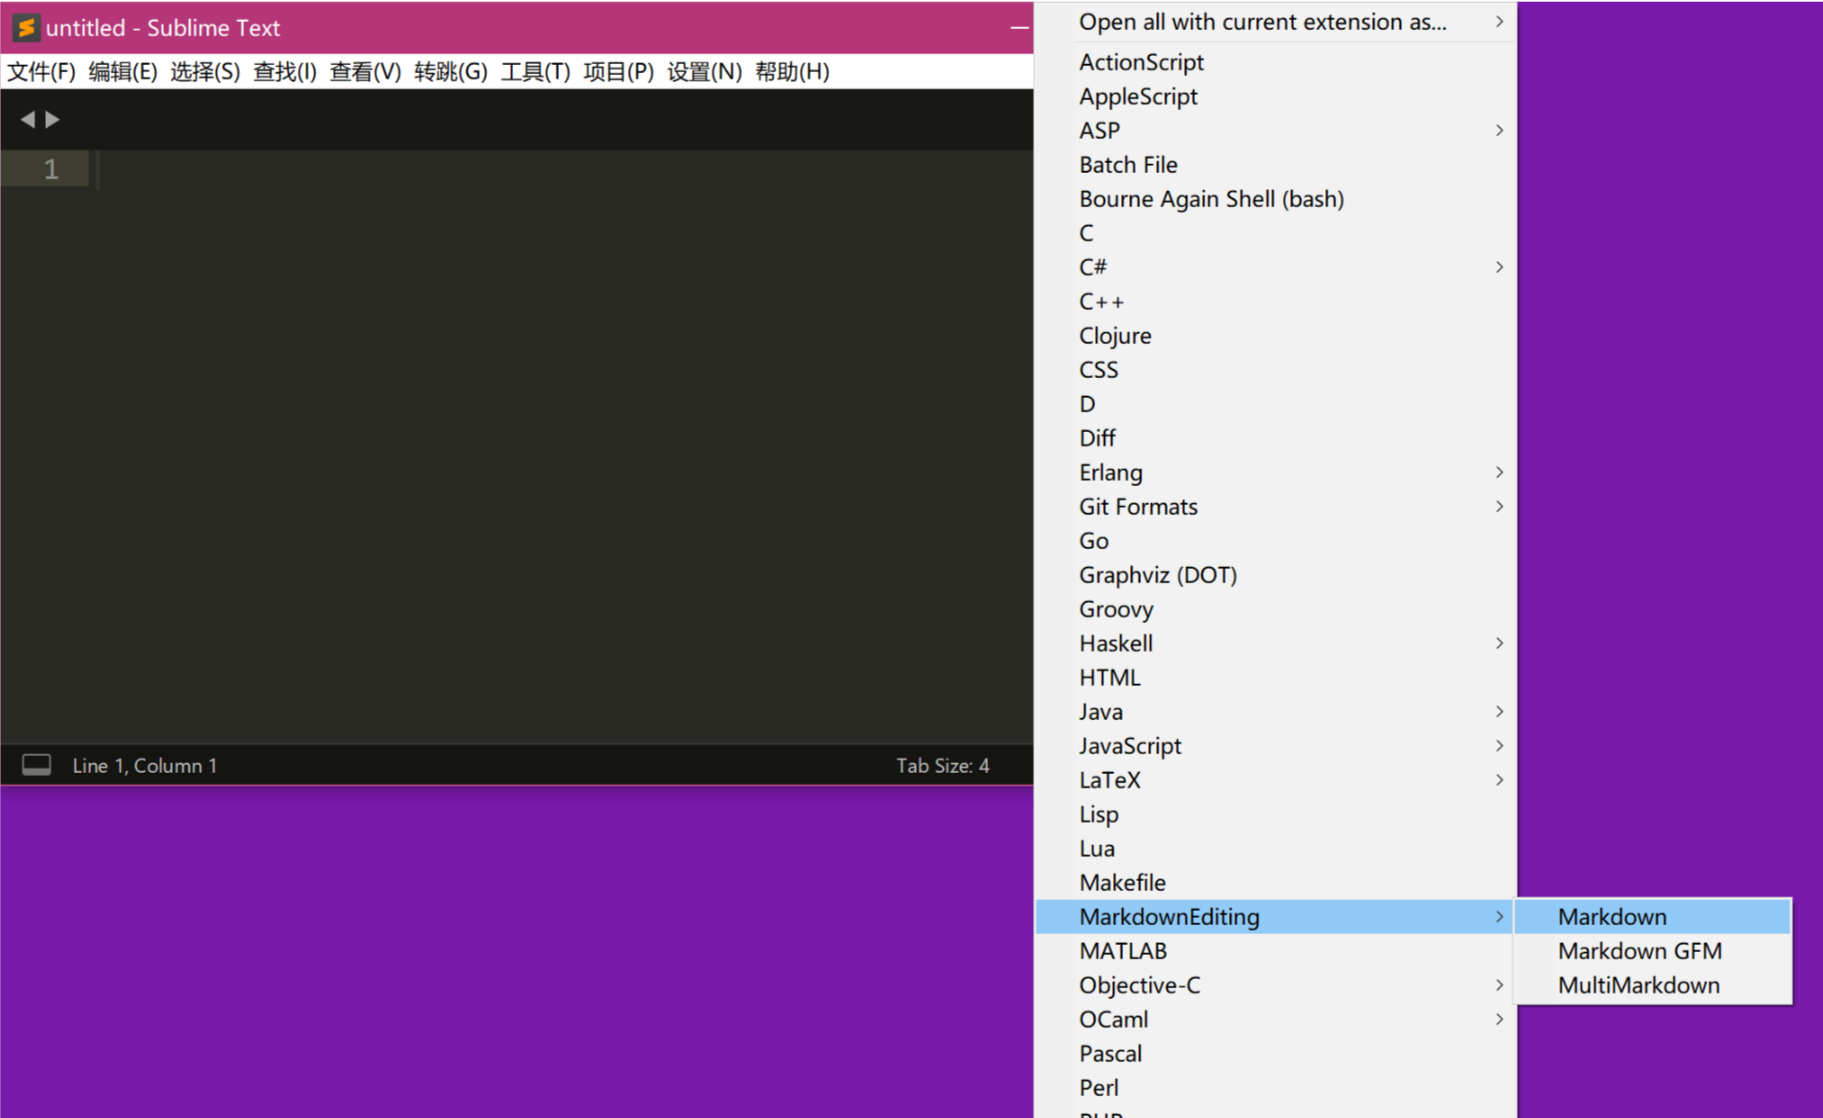Screen dimensions: 1823x1118
Task: Expand the Erlang syntax submenu
Action: coord(1276,472)
